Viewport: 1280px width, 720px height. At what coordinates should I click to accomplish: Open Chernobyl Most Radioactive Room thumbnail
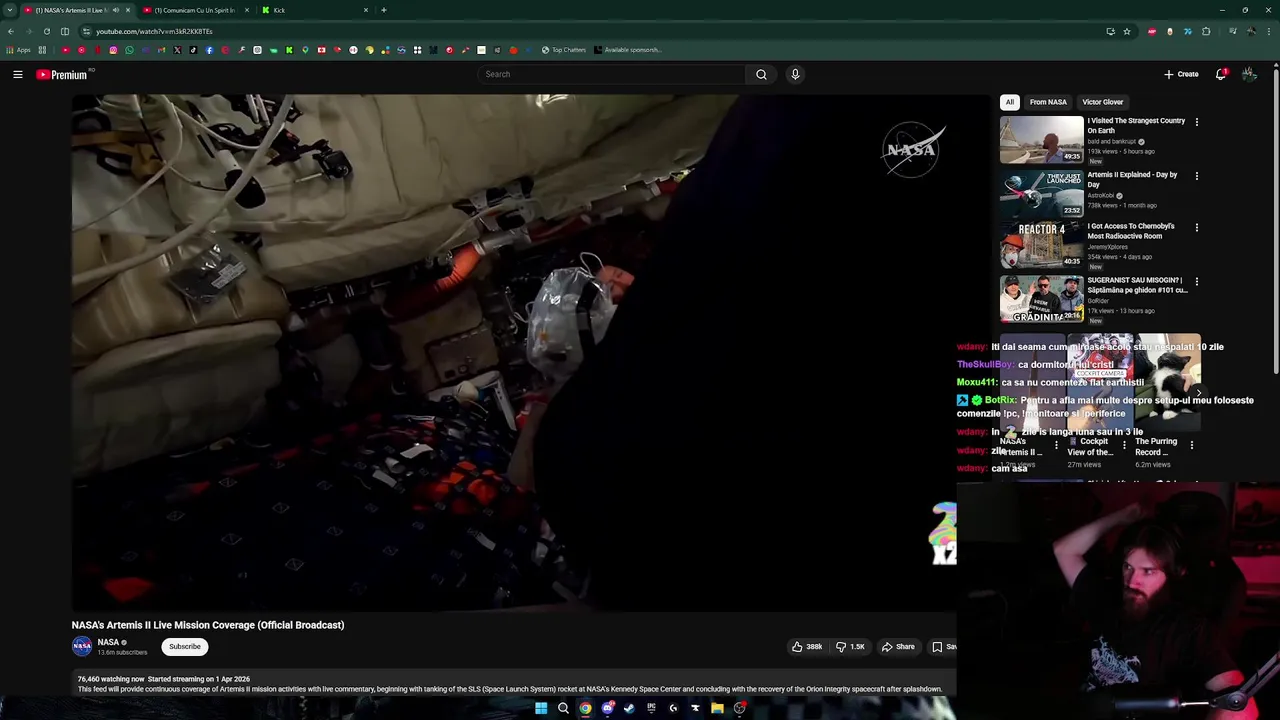(x=1041, y=245)
